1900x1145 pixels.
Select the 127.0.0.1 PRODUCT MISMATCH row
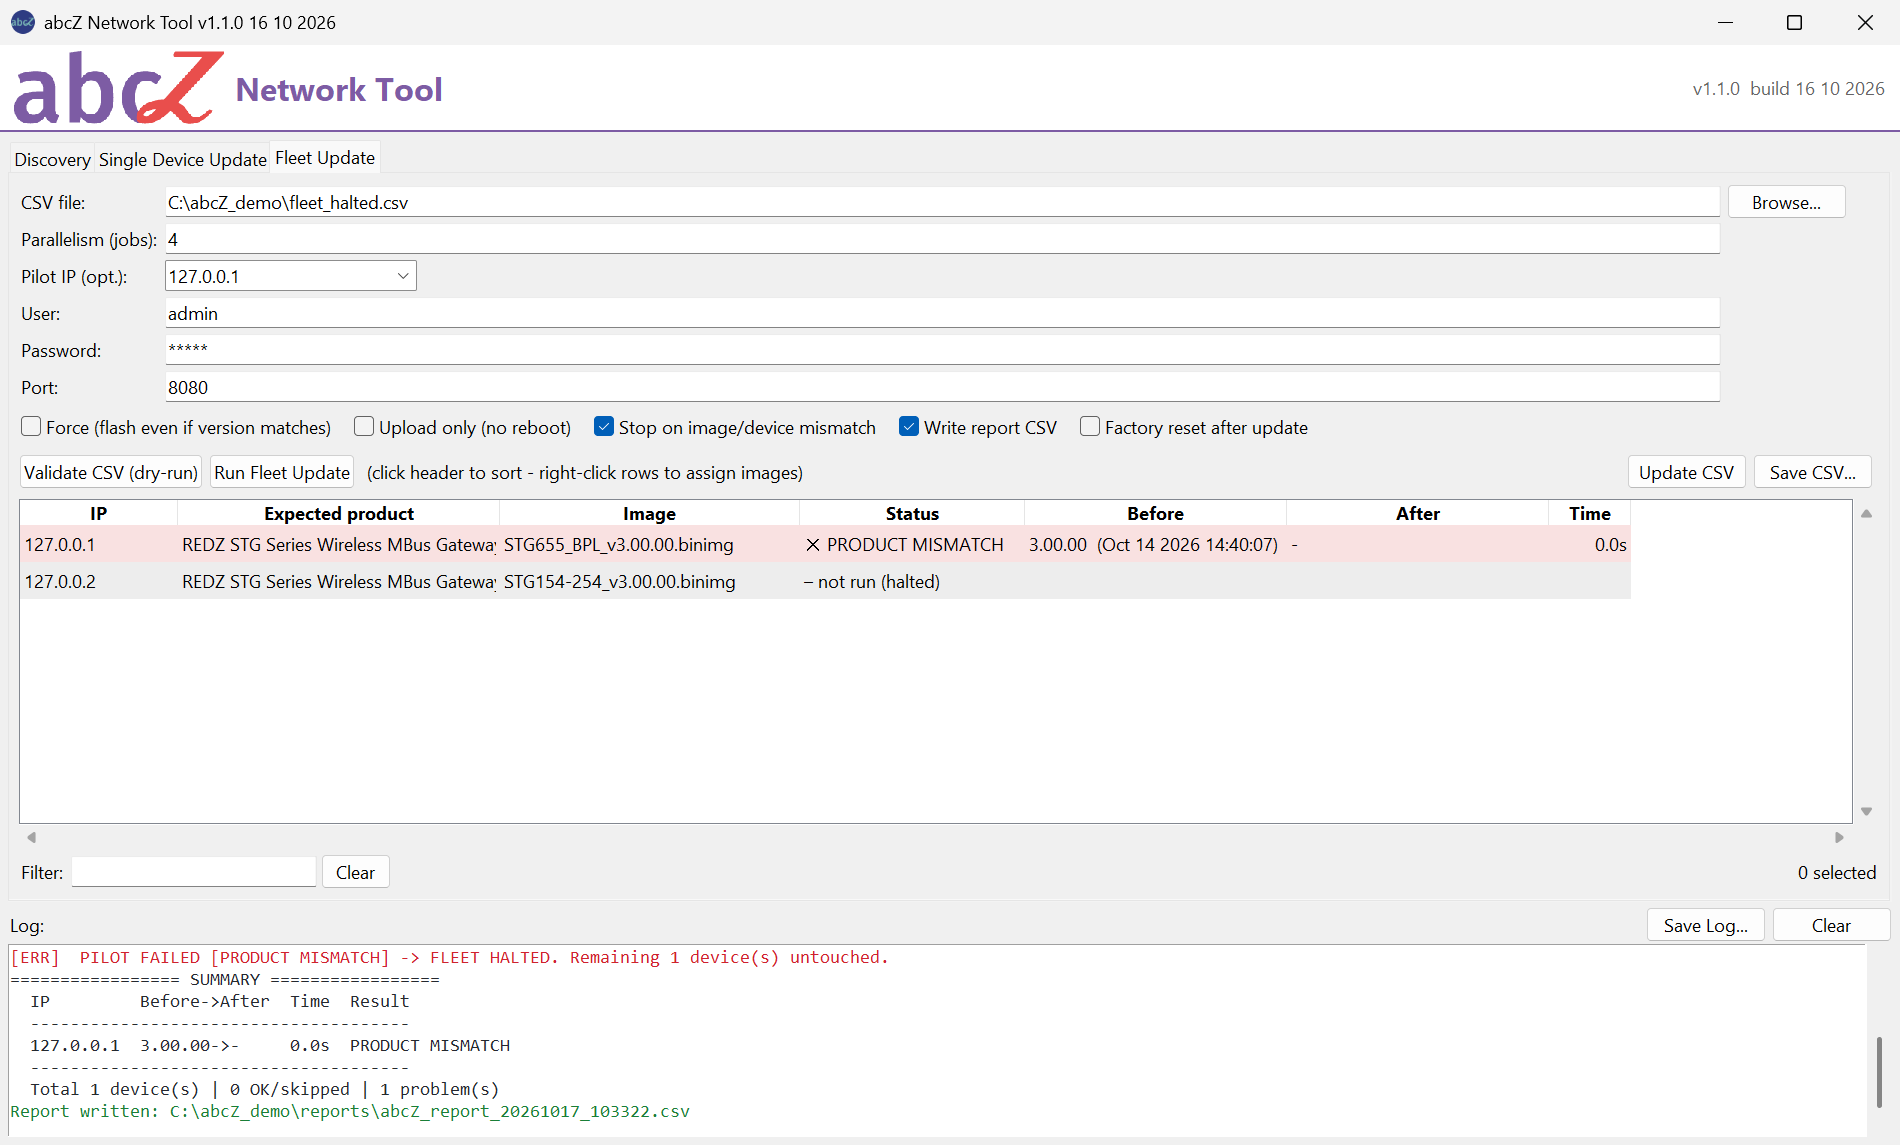825,544
